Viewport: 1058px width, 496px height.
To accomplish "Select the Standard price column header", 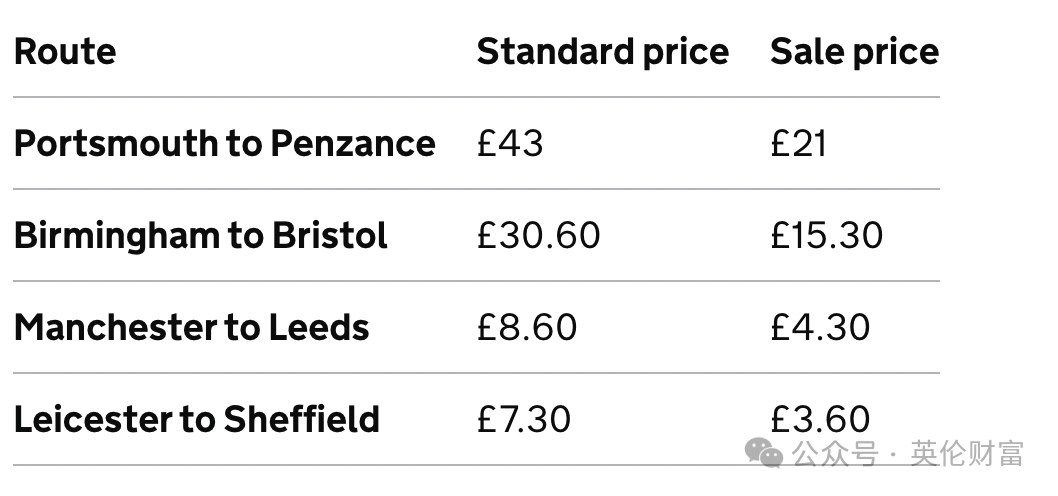I will [603, 51].
